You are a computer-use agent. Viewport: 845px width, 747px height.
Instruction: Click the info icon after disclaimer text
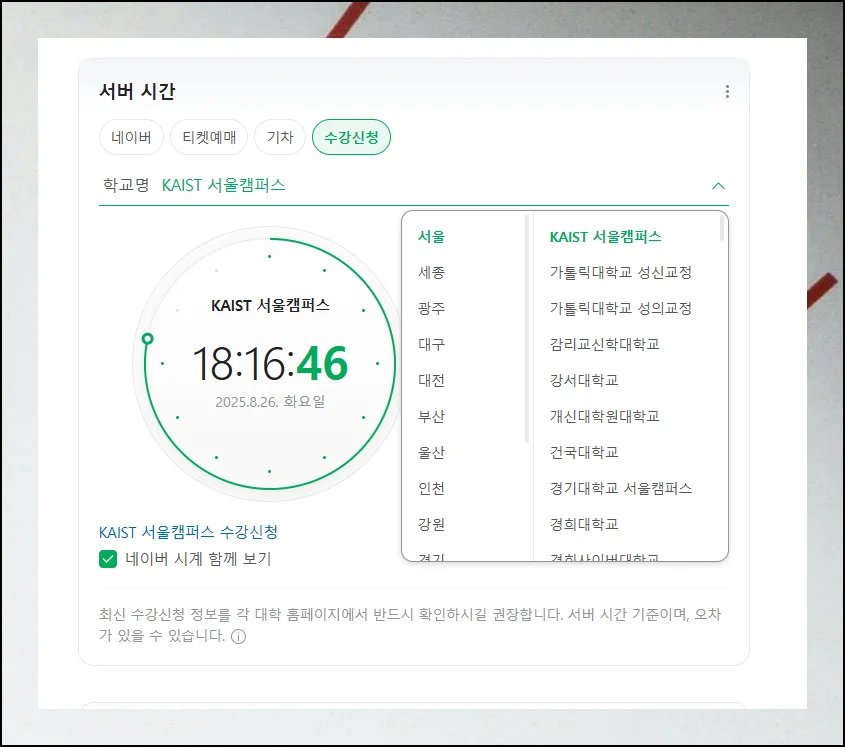tap(238, 636)
